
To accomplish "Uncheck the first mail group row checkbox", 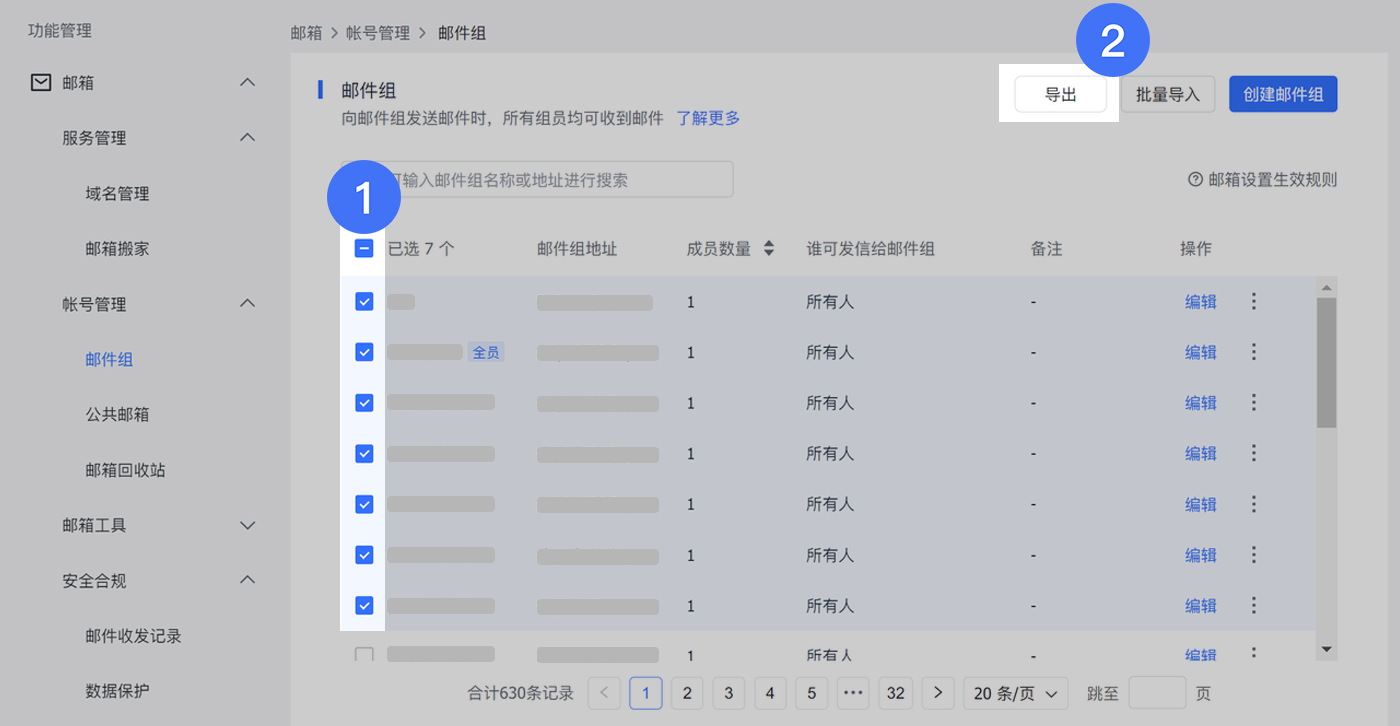I will click(x=364, y=301).
